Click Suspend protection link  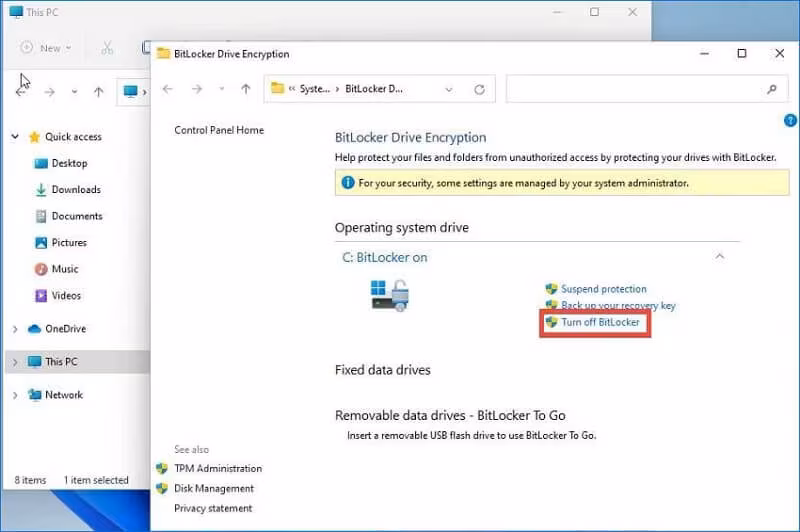point(604,289)
